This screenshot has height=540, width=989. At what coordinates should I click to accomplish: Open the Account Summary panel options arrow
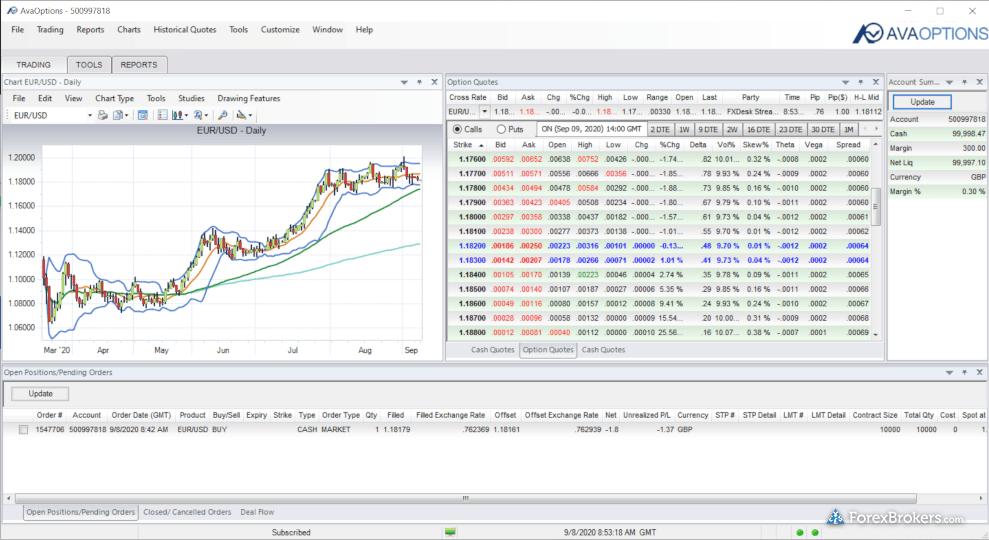tap(949, 82)
